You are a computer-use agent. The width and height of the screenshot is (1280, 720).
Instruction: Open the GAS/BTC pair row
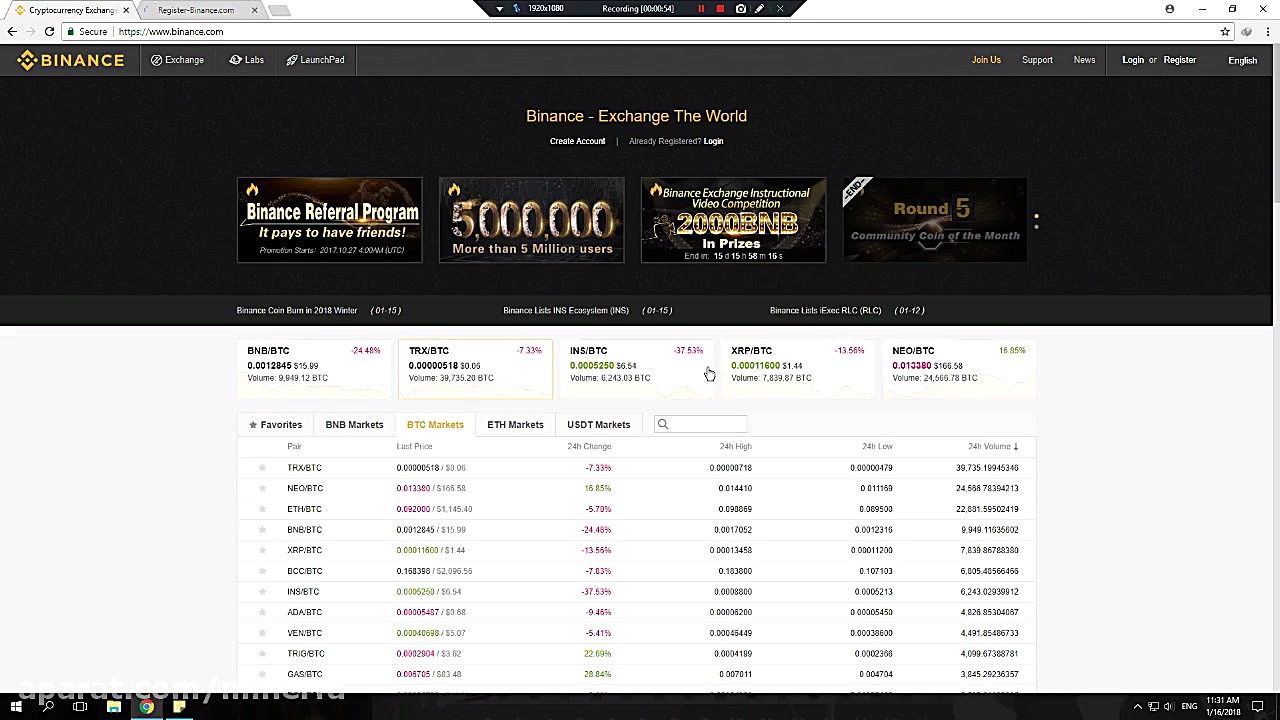click(x=636, y=674)
